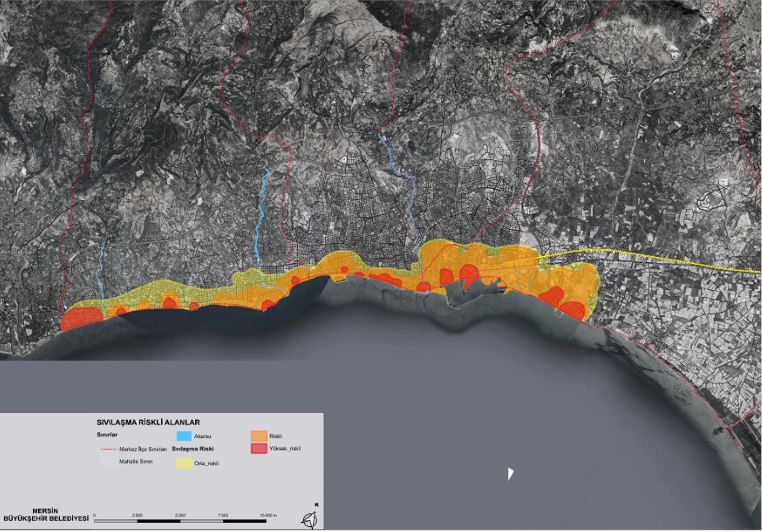Click the red high-risk zone at the eastern coast end
This screenshot has height=531, width=762.
coord(572,309)
